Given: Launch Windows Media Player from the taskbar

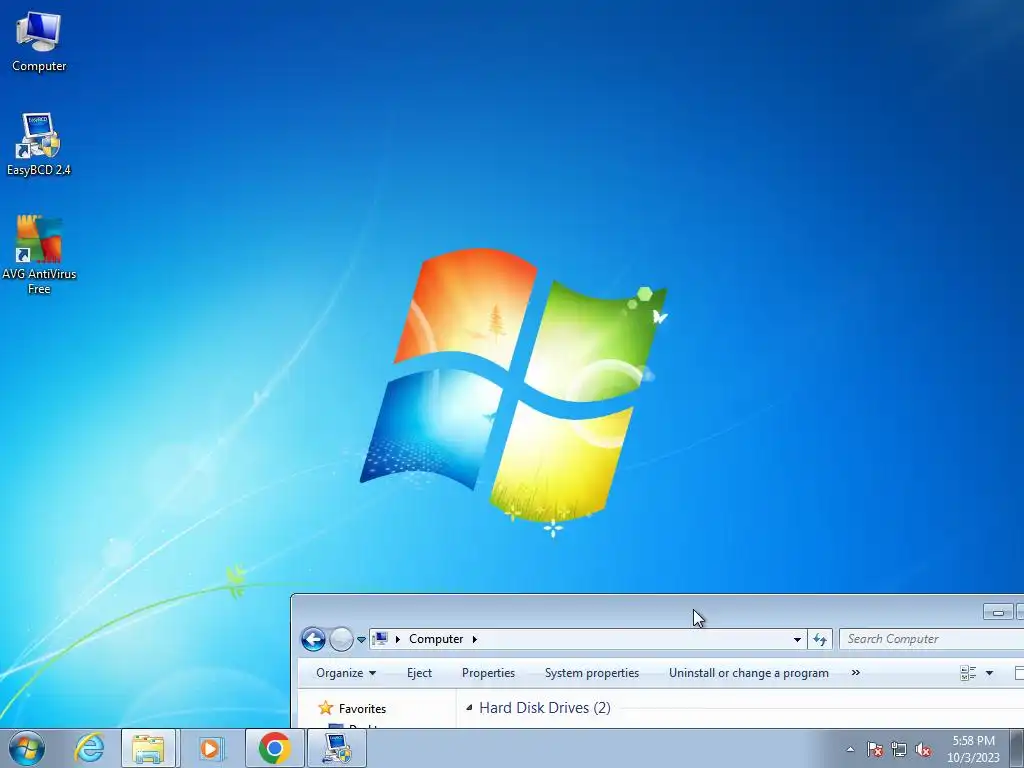Looking at the screenshot, I should pos(210,748).
